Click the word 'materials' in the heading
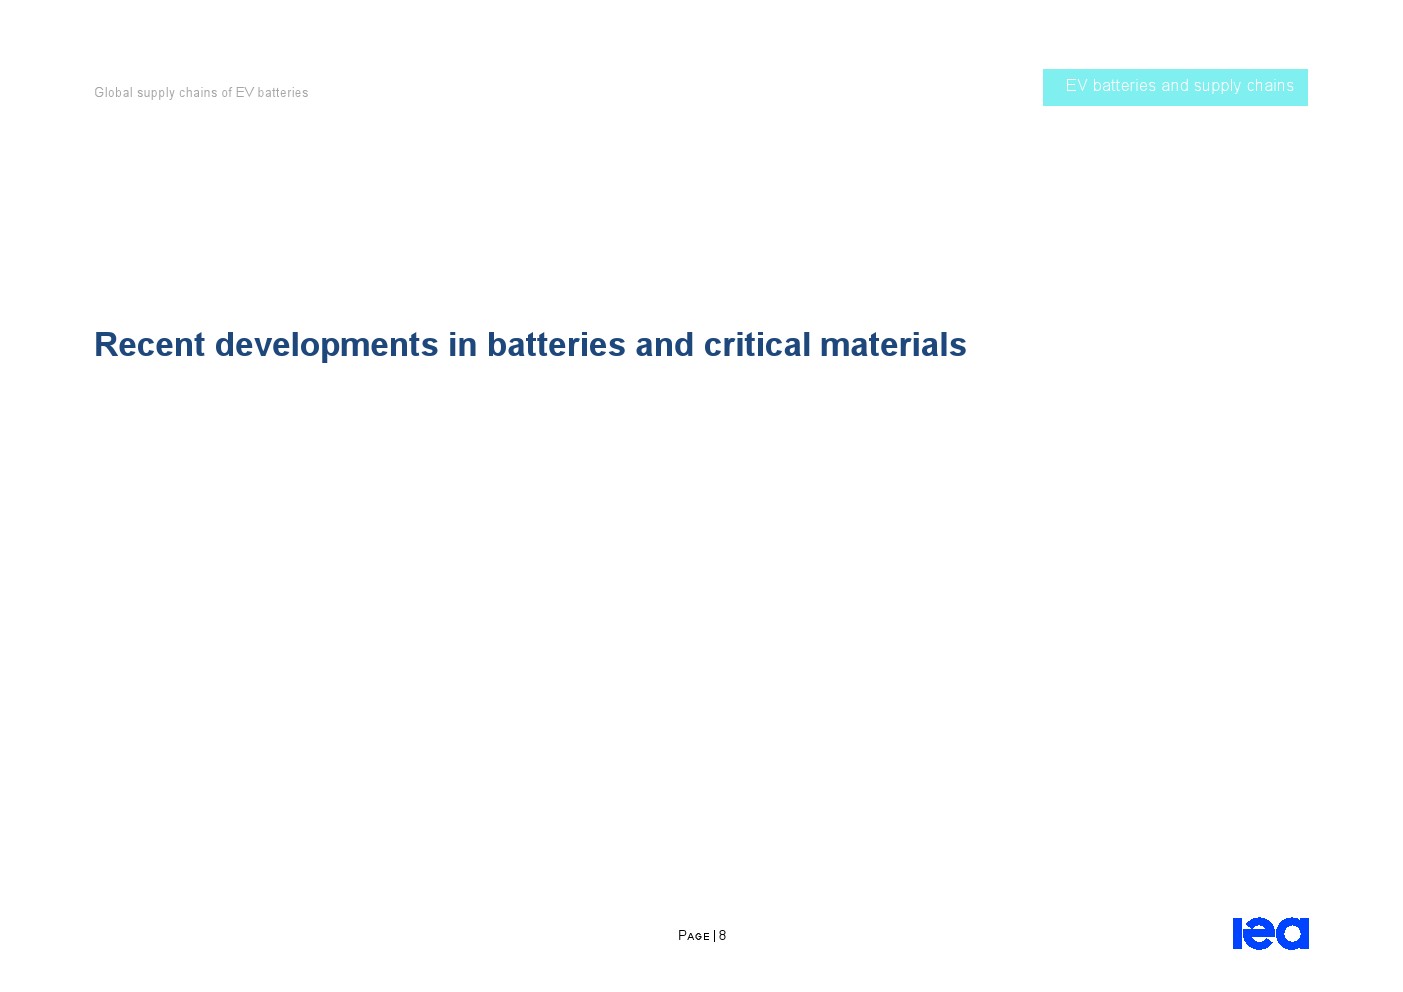Image resolution: width=1403 pixels, height=992 pixels. pos(893,345)
